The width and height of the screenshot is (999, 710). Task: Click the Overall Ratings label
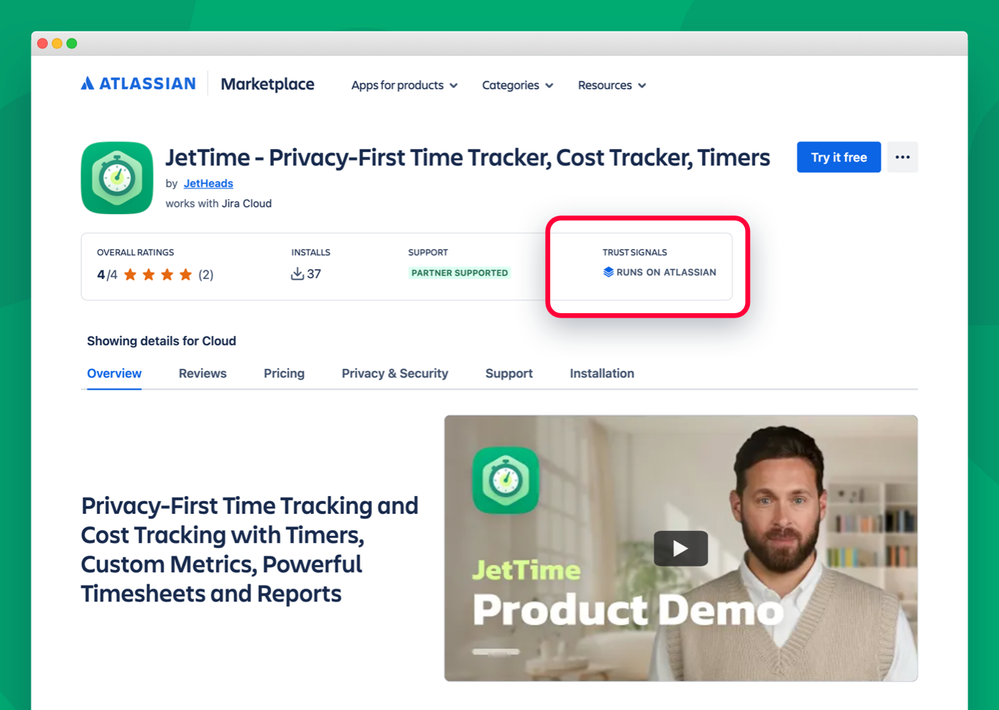(x=135, y=252)
